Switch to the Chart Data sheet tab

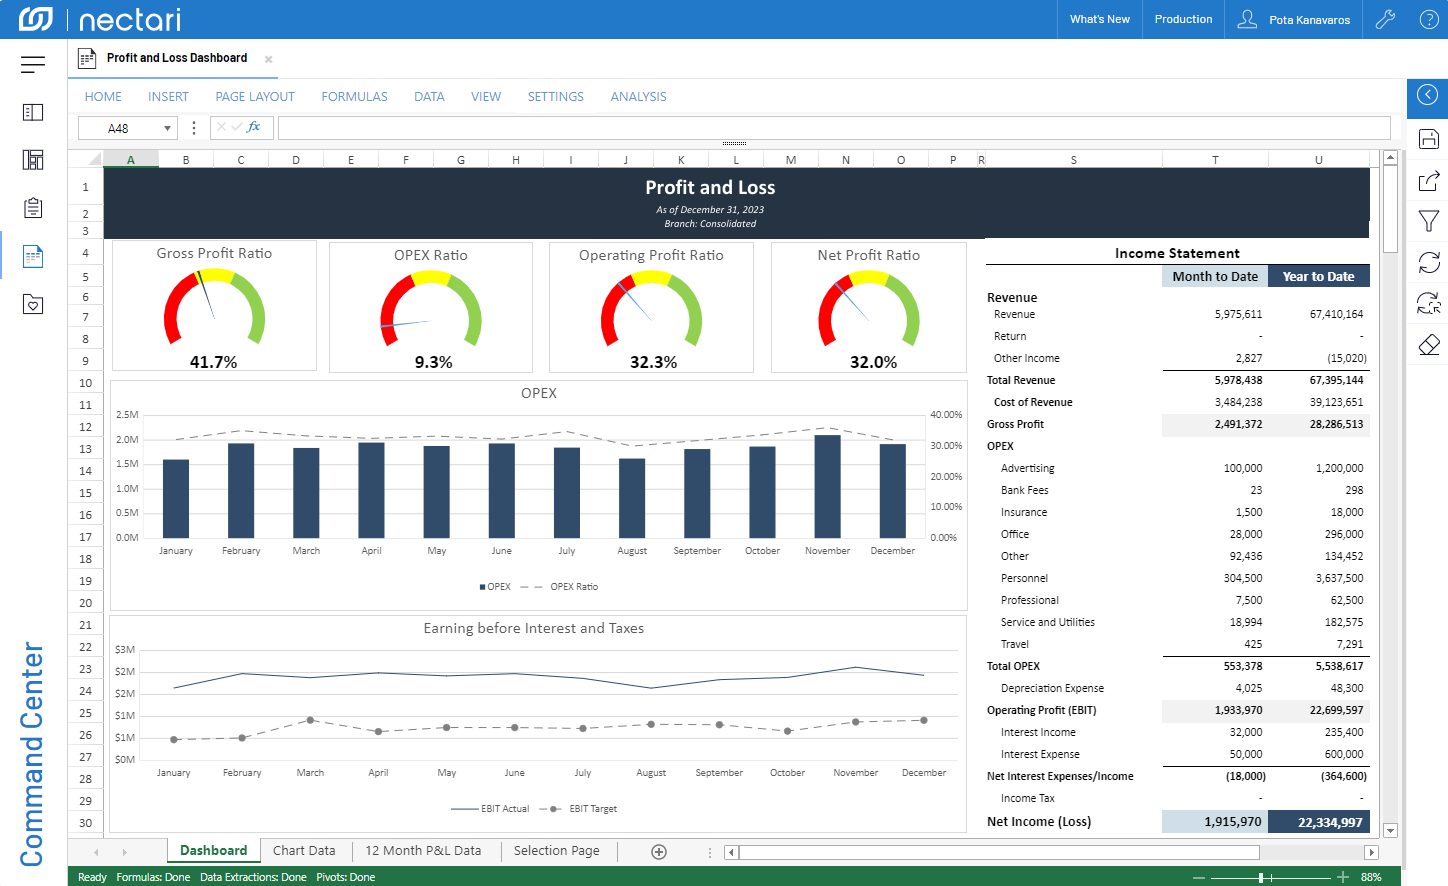pos(304,851)
